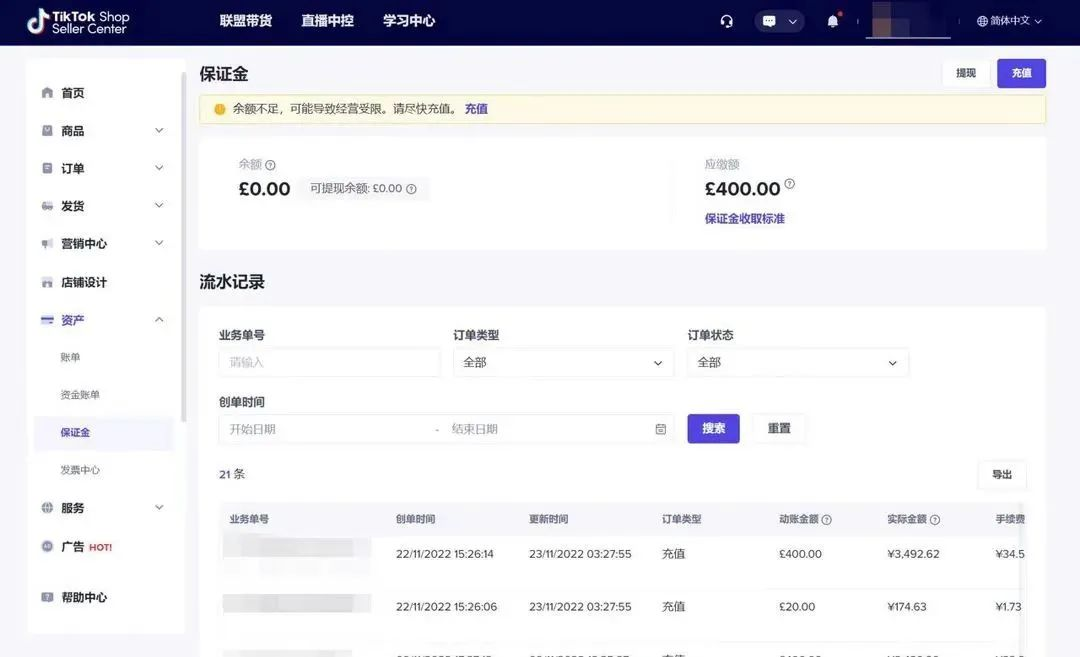Open the 保证金收取标准 link
This screenshot has height=657, width=1080.
pyautogui.click(x=744, y=219)
